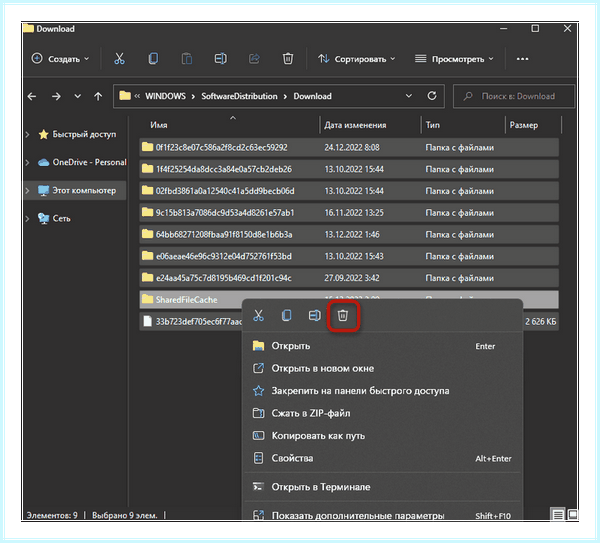Open the Просмотреть view dropdown
This screenshot has width=600, height=543.
(454, 59)
